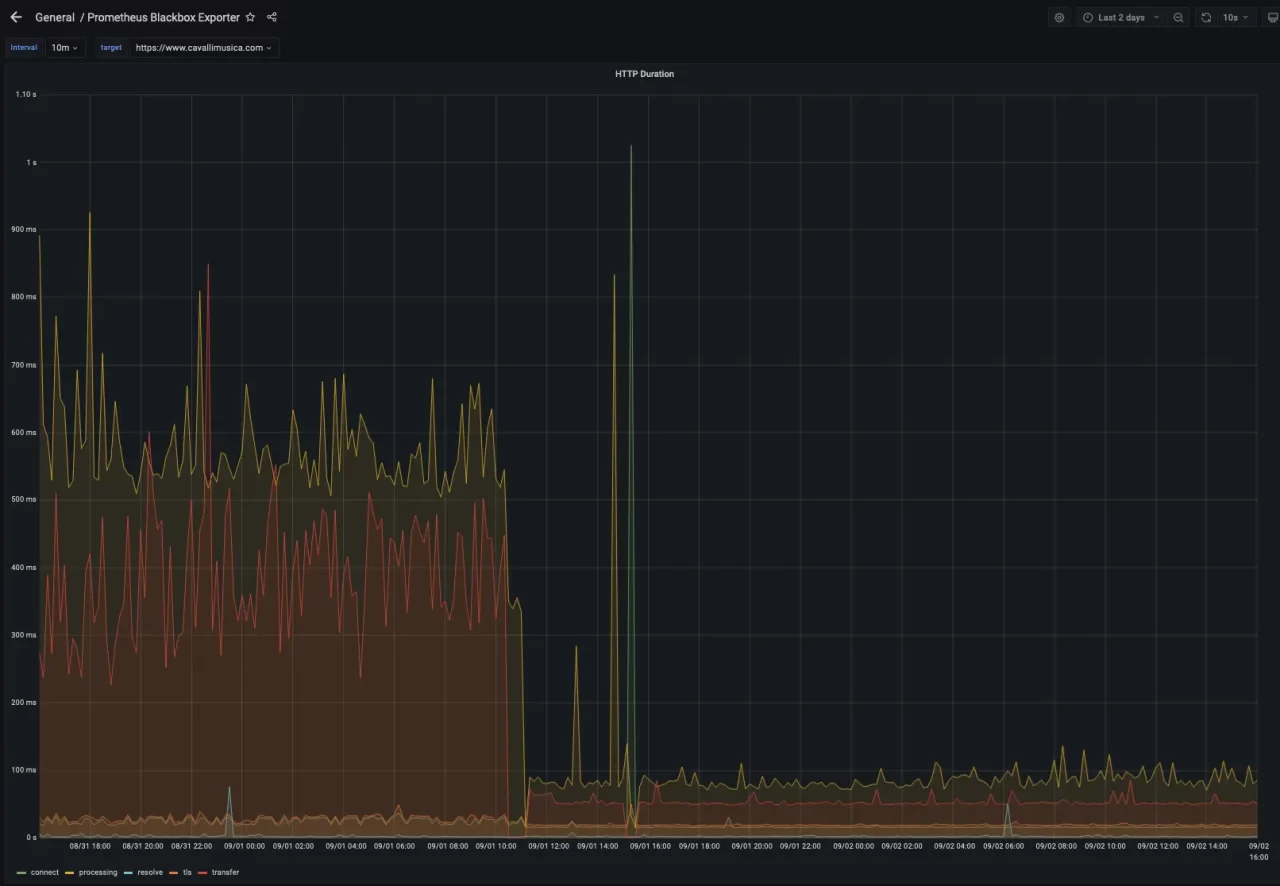Cycle view mode with monitor icon
Screen dimensions: 1280x886
point(1272,17)
